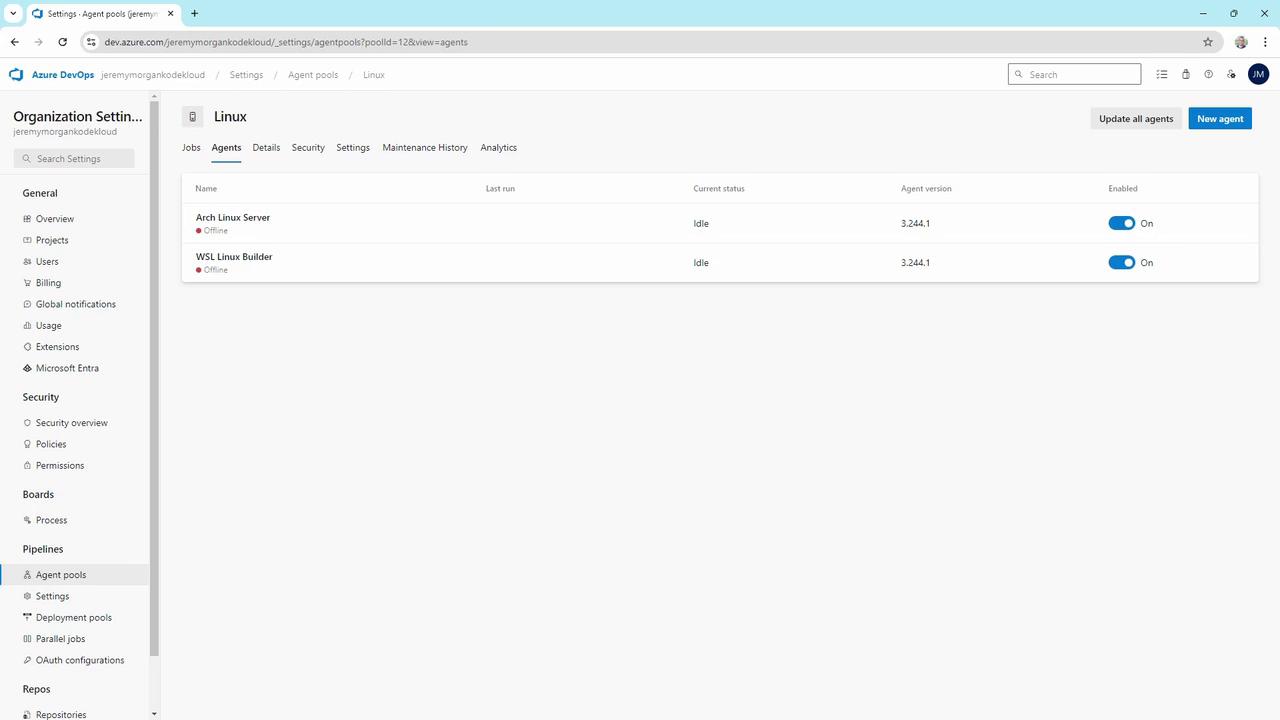Click the Linux pool icon beside the title
Viewport: 1280px width, 720px height.
tap(193, 117)
